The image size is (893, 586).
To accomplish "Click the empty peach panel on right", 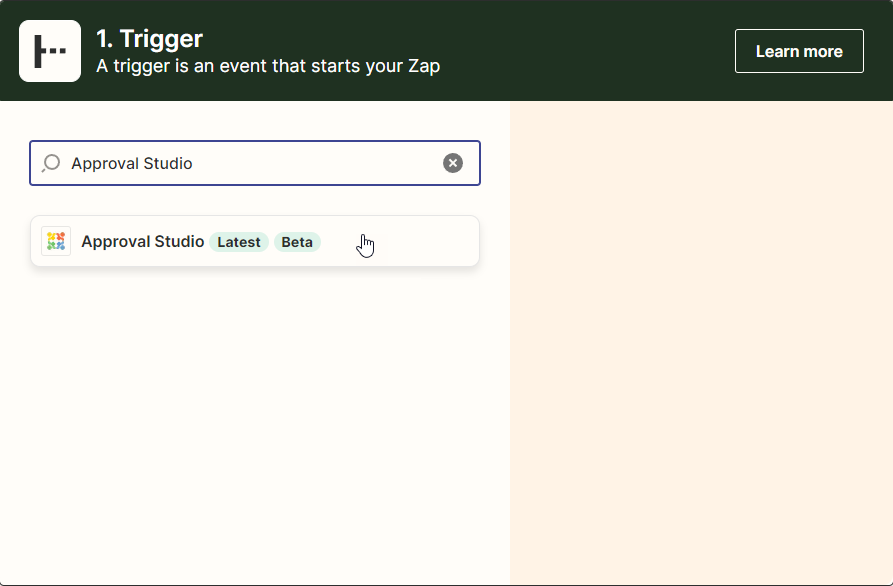I will 700,340.
